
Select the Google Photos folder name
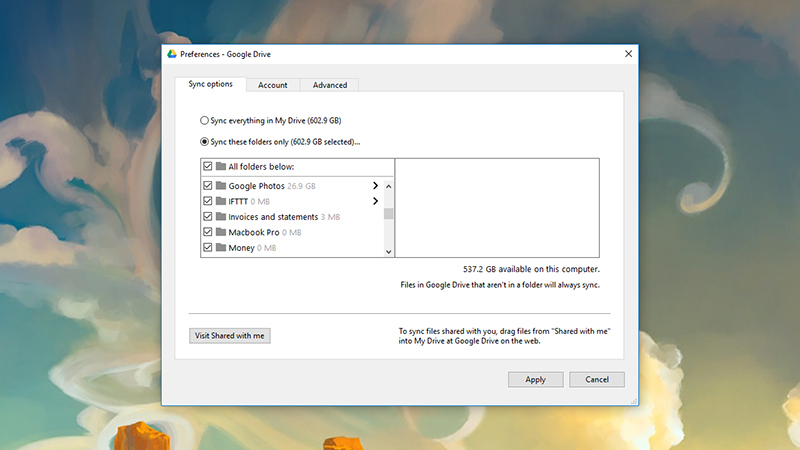(256, 186)
